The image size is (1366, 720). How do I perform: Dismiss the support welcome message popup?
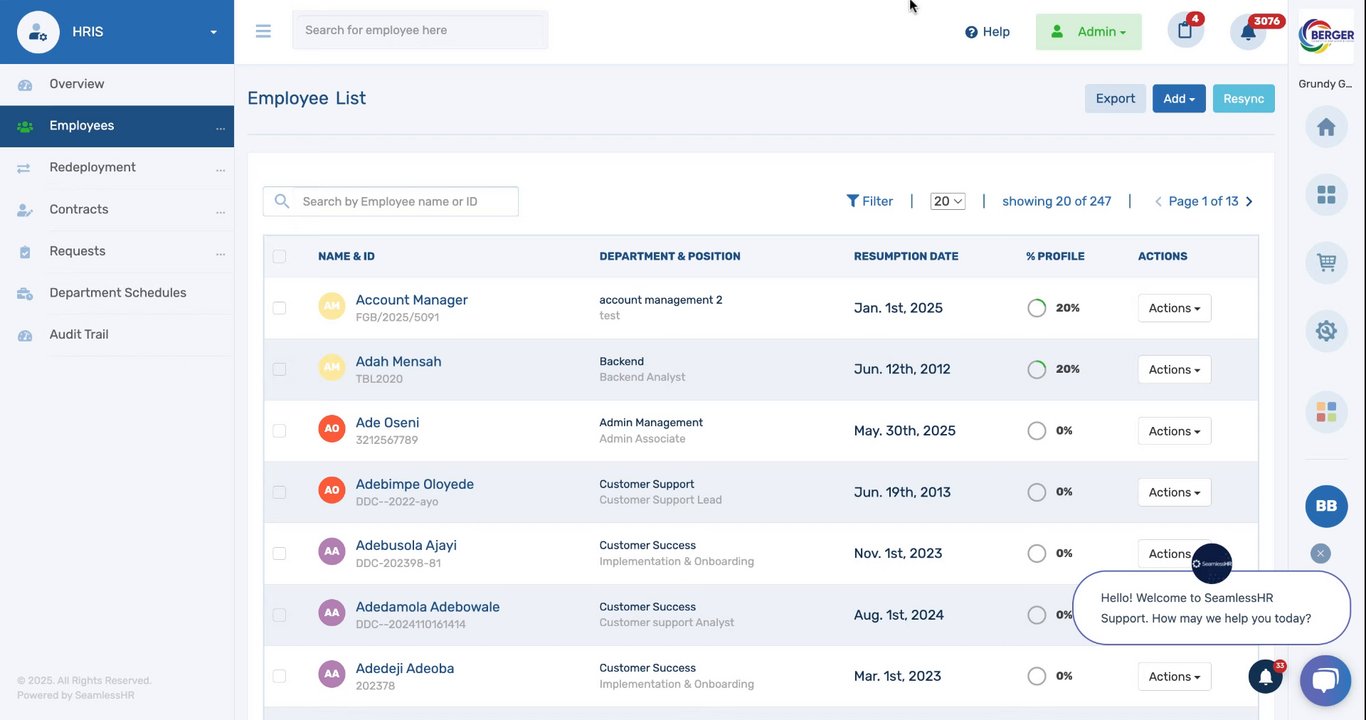click(x=1320, y=553)
